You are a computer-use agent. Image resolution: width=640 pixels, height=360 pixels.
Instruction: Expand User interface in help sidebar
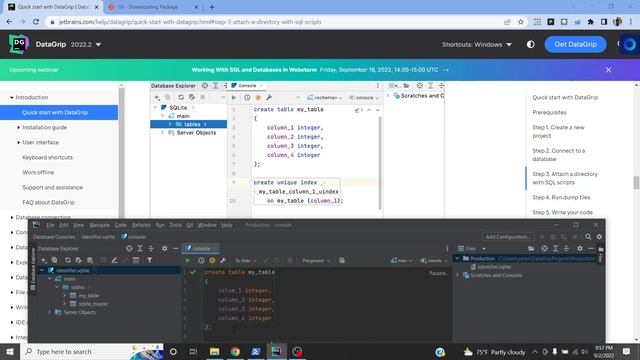(18, 142)
